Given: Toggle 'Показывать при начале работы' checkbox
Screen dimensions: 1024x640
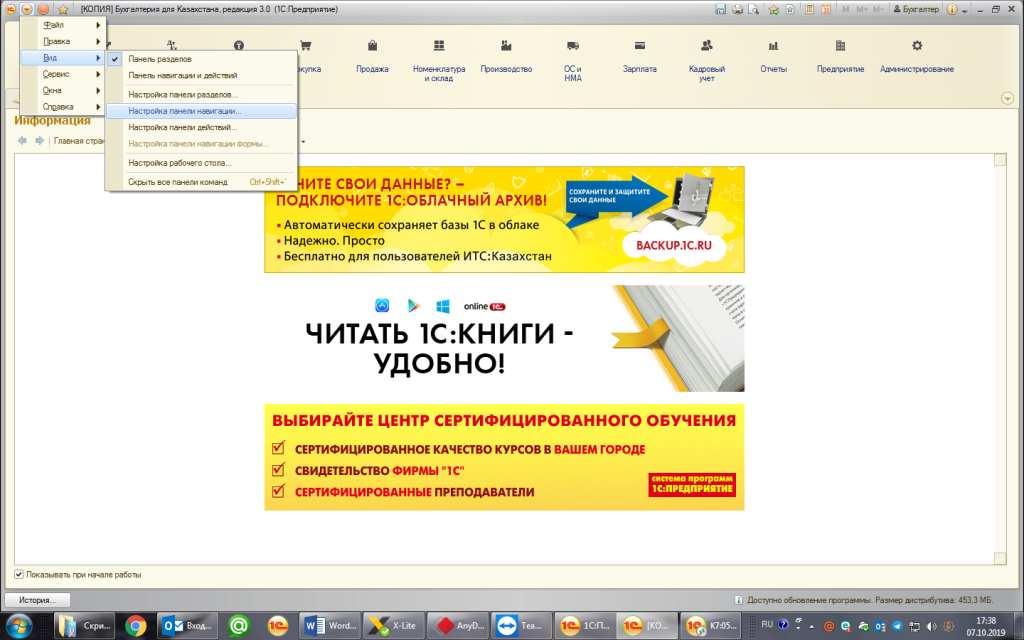Looking at the screenshot, I should tap(19, 575).
